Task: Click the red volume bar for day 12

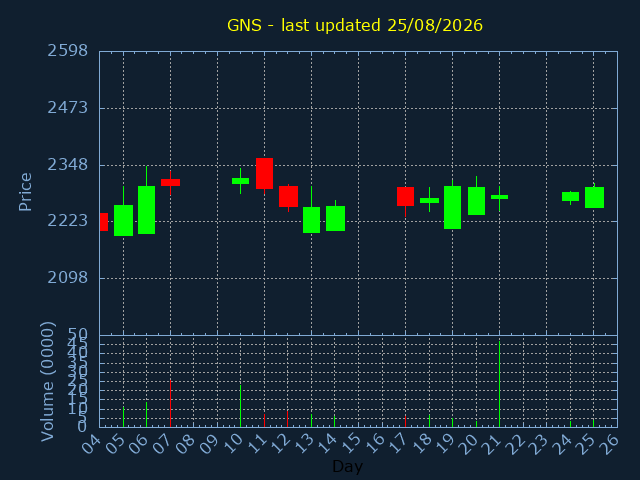Action: tap(287, 419)
